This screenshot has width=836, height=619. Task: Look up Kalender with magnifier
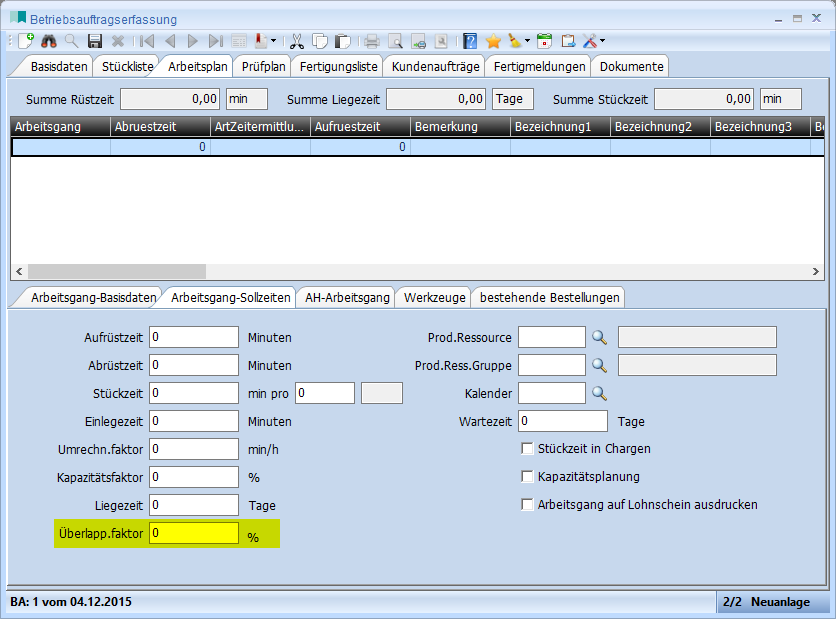599,393
